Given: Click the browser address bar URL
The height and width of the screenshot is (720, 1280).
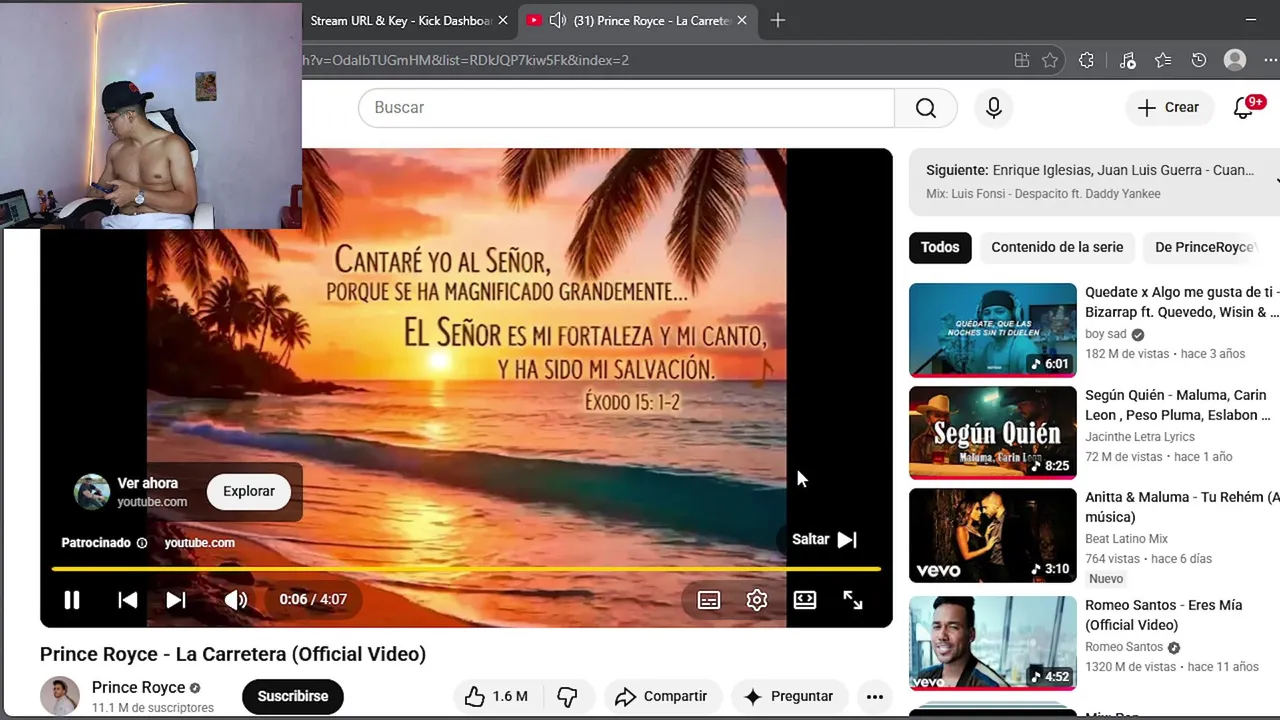Looking at the screenshot, I should [x=466, y=60].
